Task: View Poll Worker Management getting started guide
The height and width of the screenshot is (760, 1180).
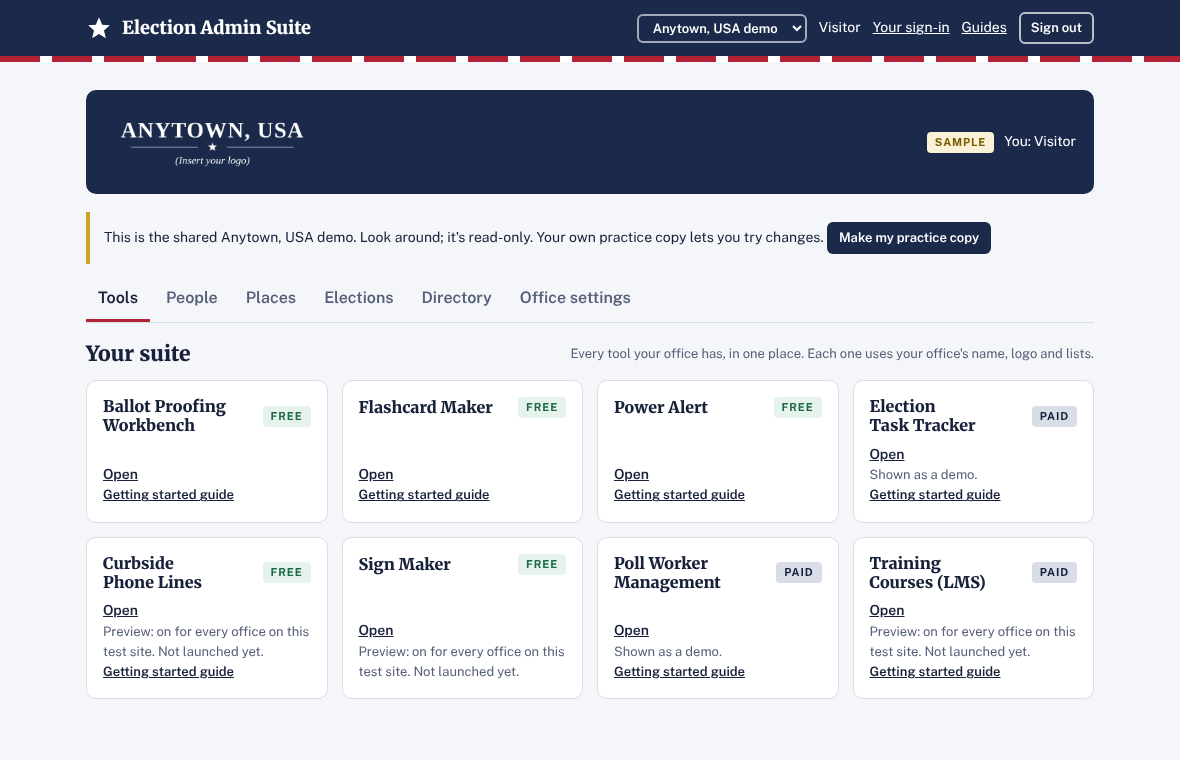Action: point(680,671)
